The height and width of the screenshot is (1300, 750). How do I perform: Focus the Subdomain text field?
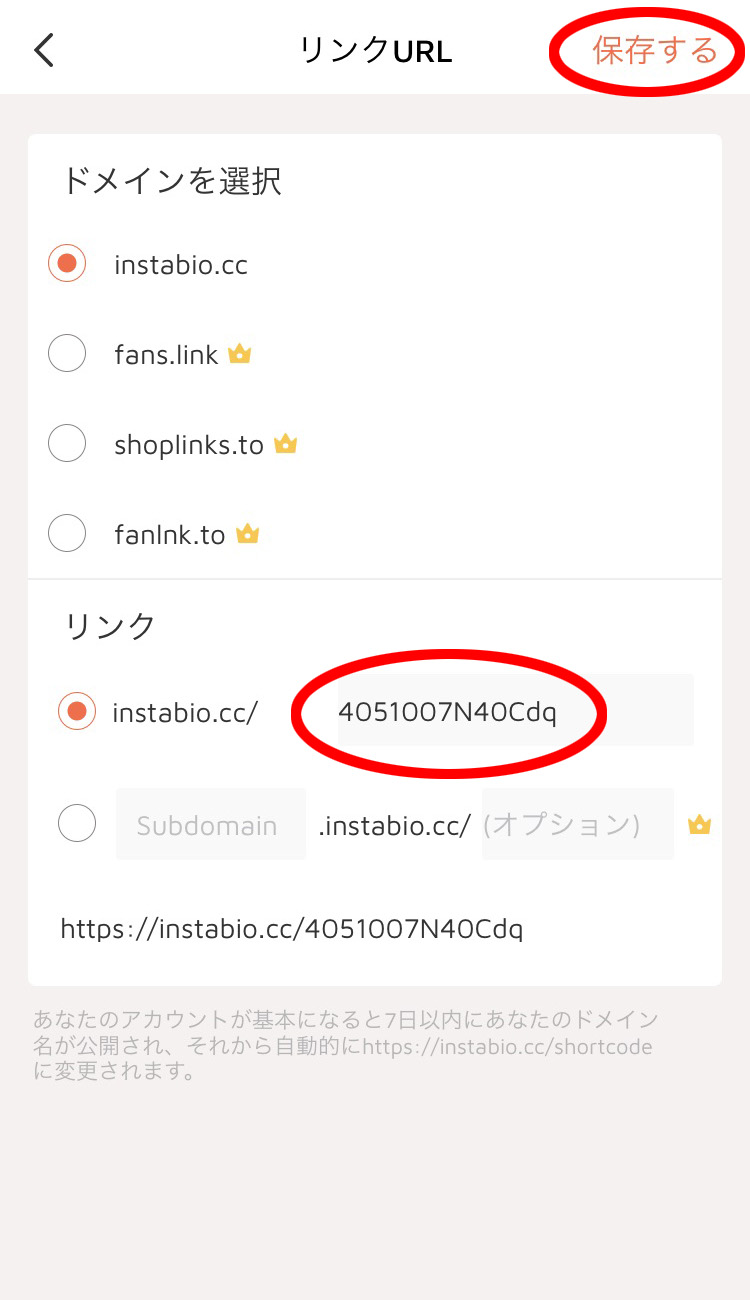tap(210, 825)
